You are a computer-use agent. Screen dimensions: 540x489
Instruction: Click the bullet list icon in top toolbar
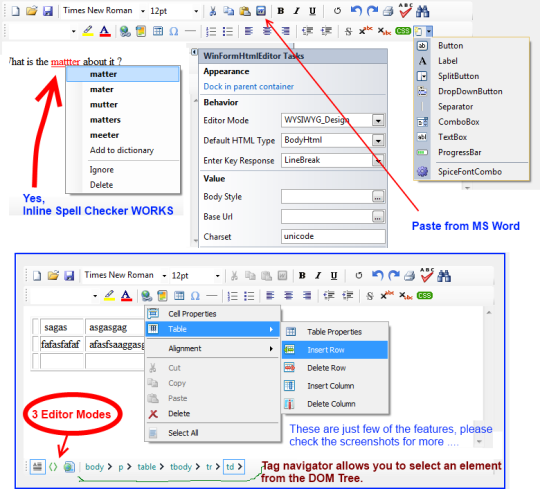click(228, 31)
